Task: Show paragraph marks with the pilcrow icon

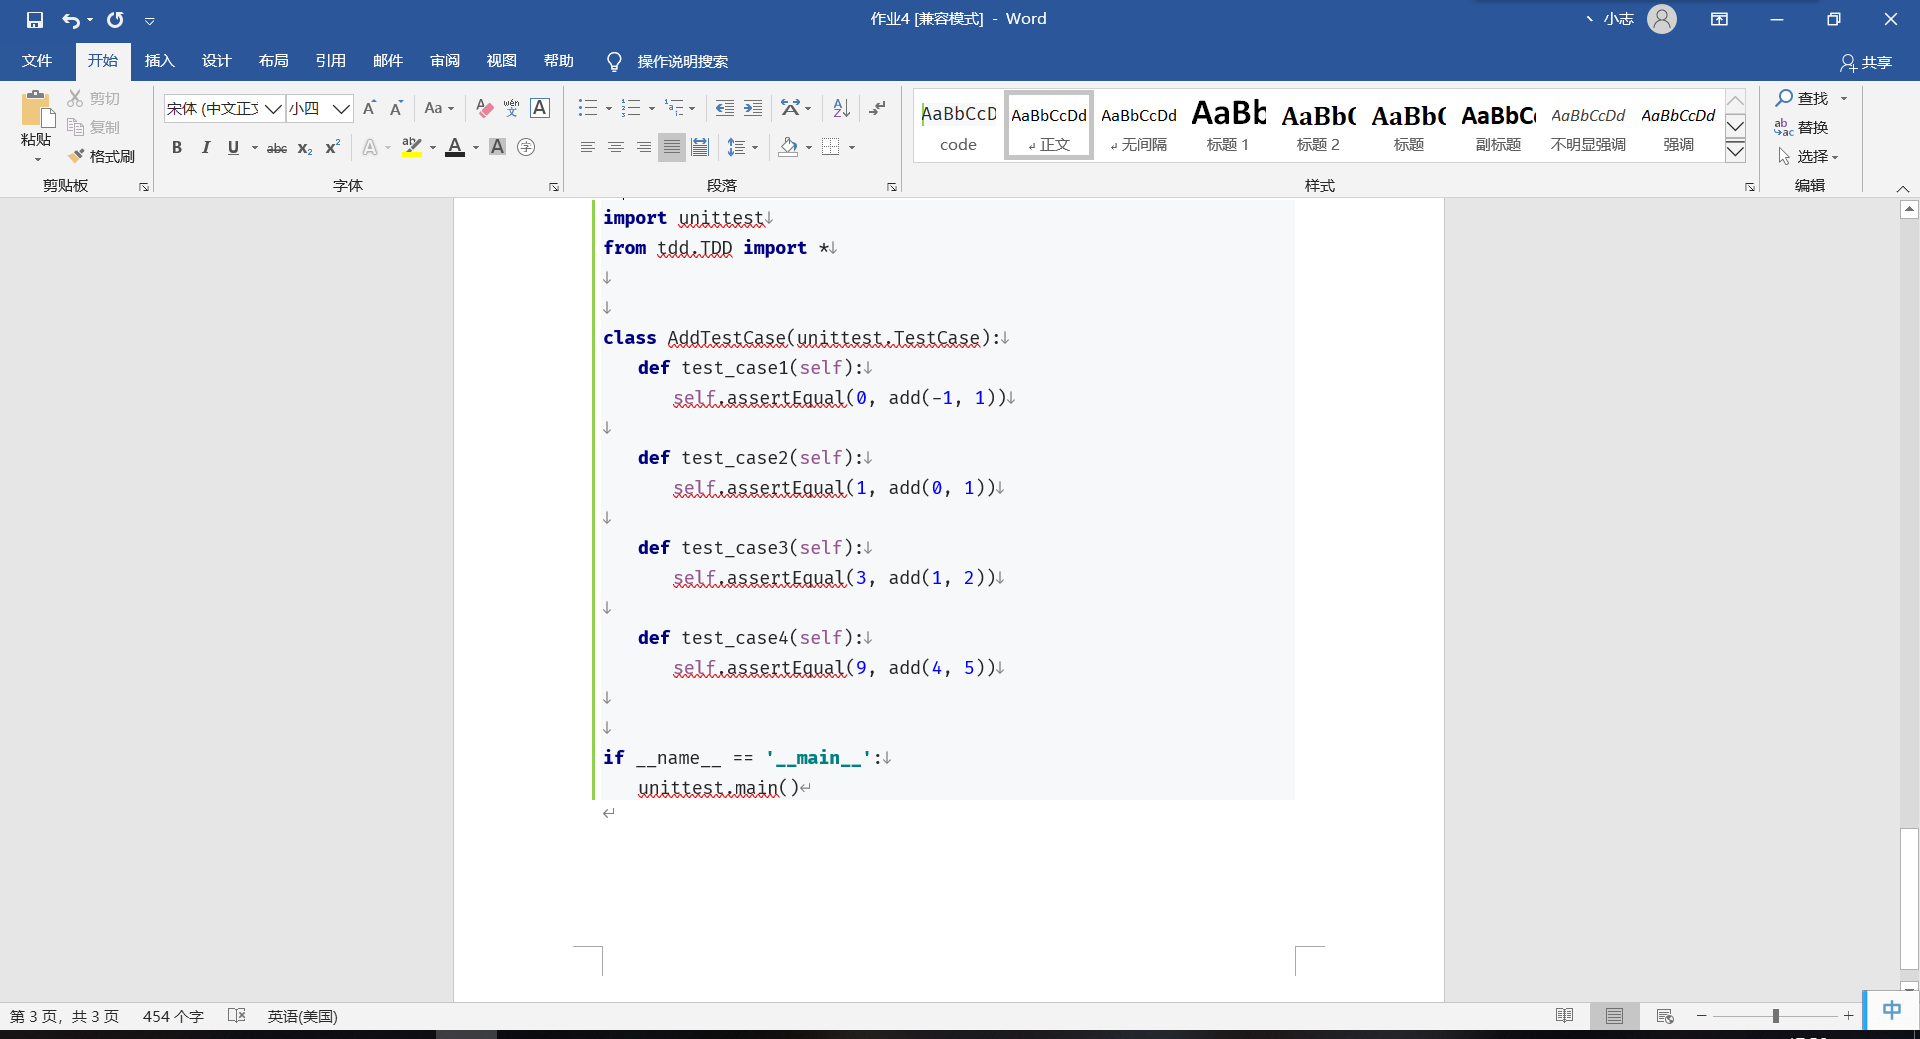Action: pyautogui.click(x=878, y=108)
